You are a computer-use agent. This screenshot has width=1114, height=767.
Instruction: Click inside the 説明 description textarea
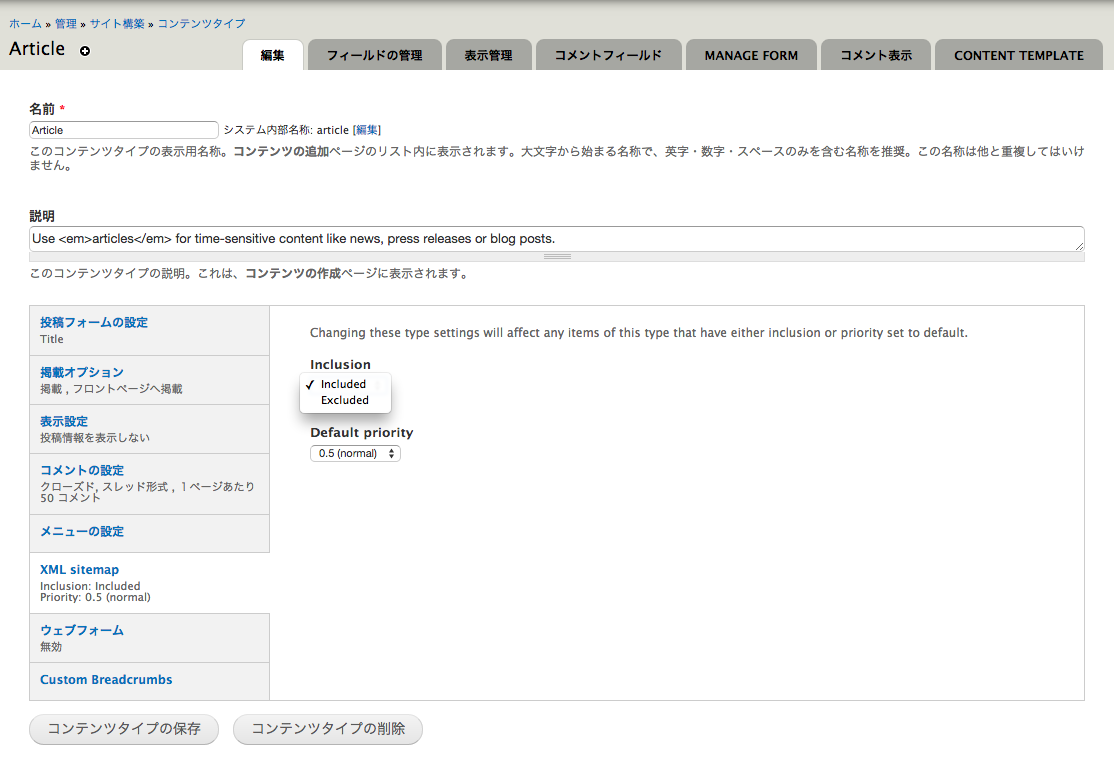pyautogui.click(x=556, y=239)
